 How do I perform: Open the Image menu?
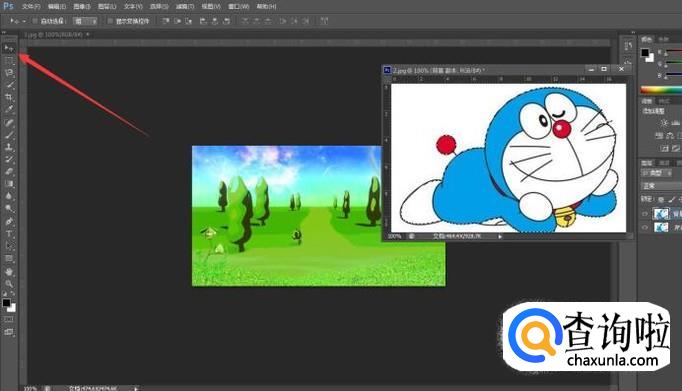(82, 7)
